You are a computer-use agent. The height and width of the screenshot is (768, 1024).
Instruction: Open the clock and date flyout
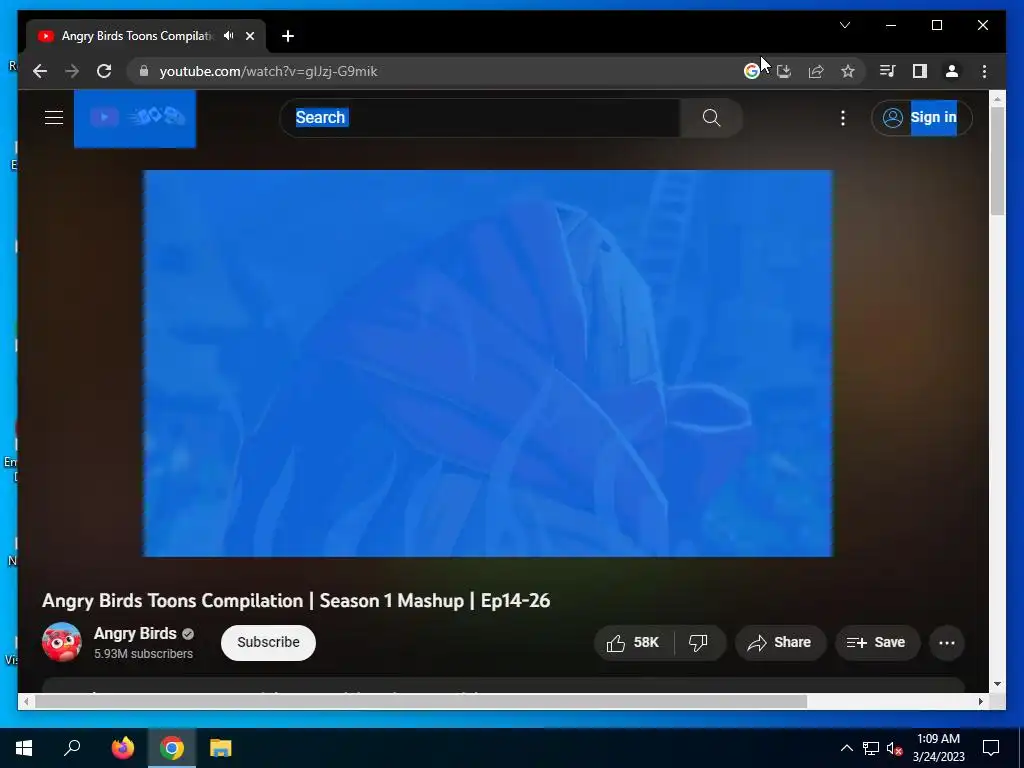coord(938,748)
